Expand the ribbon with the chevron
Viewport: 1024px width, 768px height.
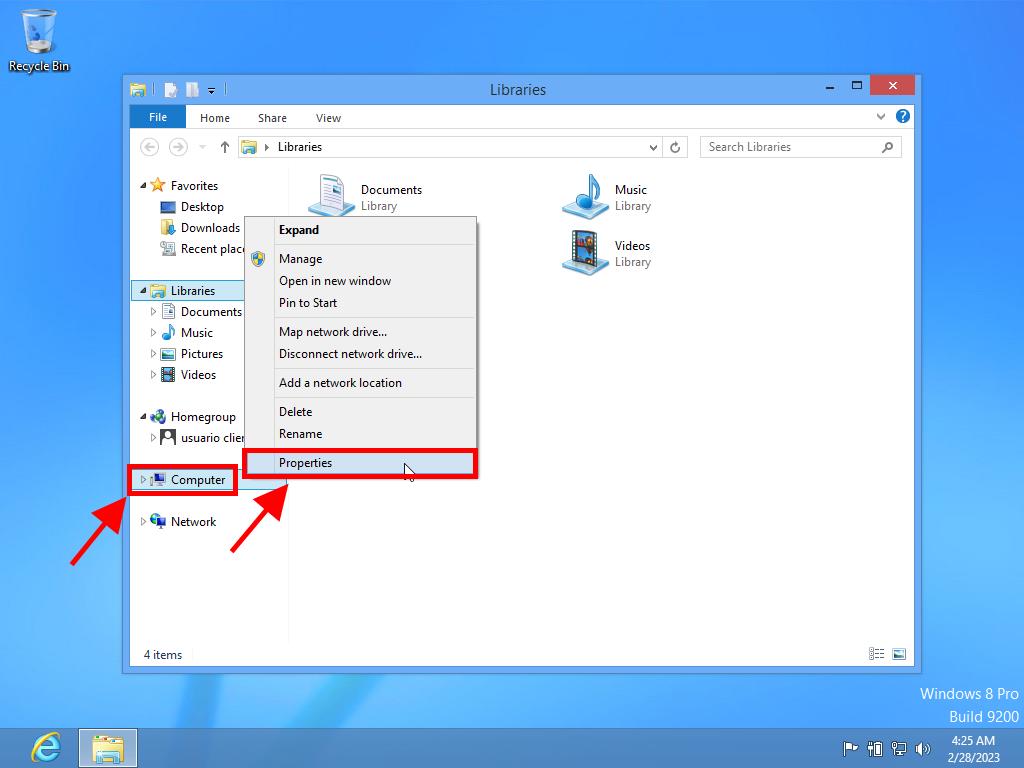click(x=881, y=117)
